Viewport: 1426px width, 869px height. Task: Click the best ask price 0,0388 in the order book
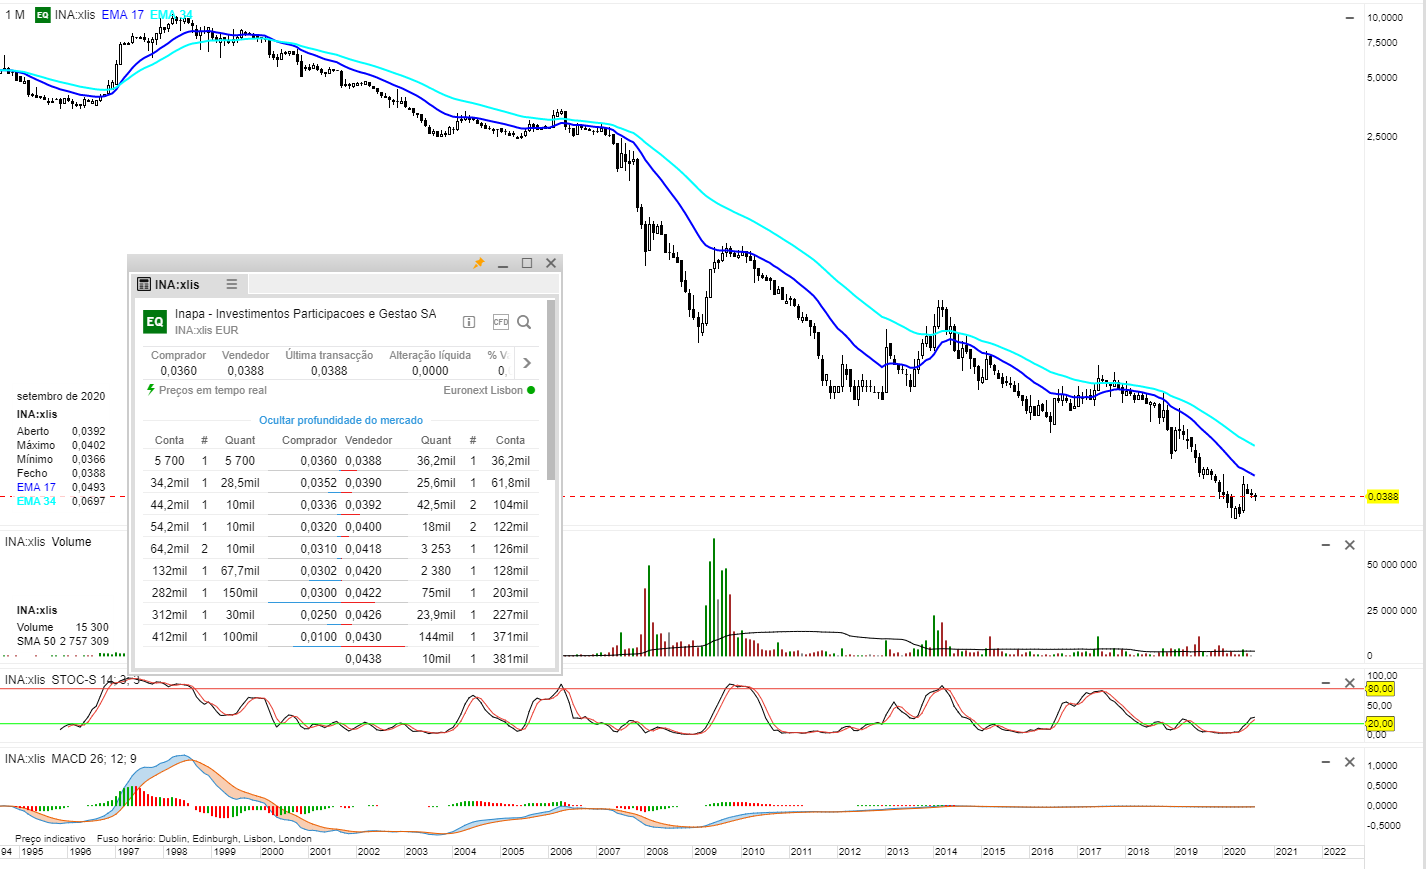point(364,461)
